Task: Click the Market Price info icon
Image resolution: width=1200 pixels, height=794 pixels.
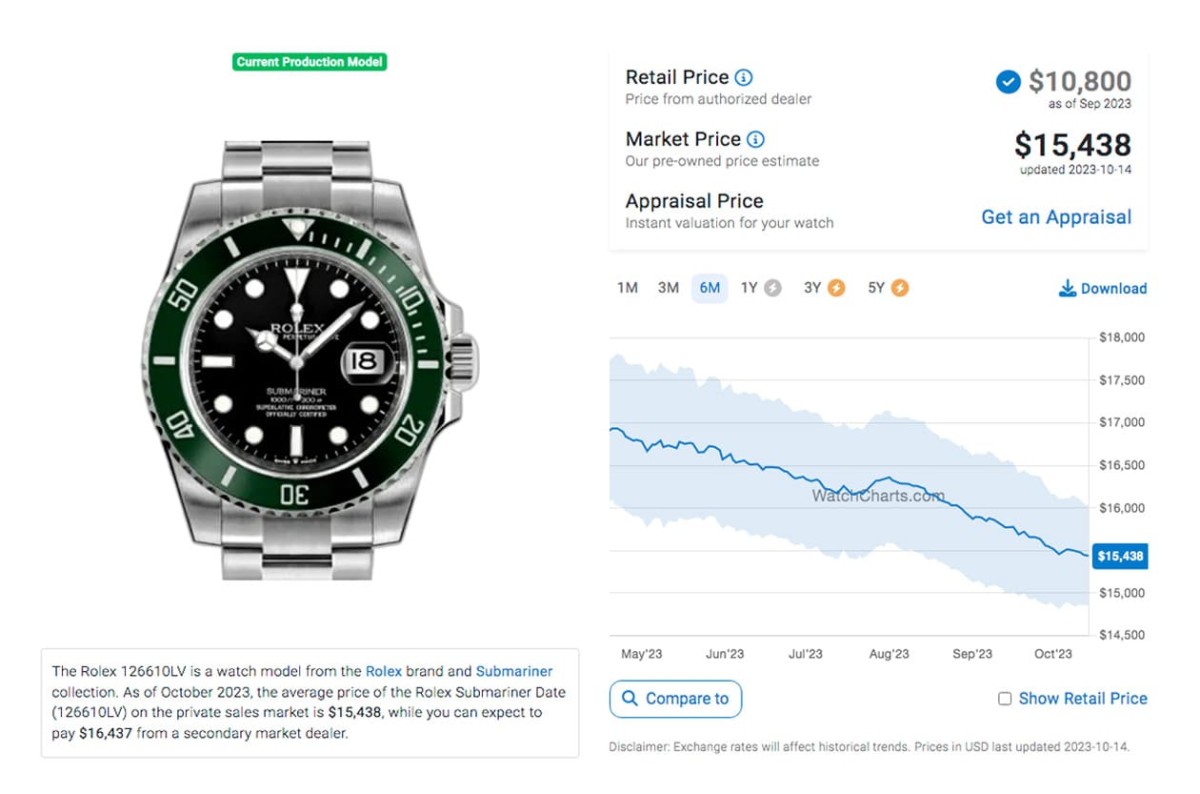Action: point(756,139)
